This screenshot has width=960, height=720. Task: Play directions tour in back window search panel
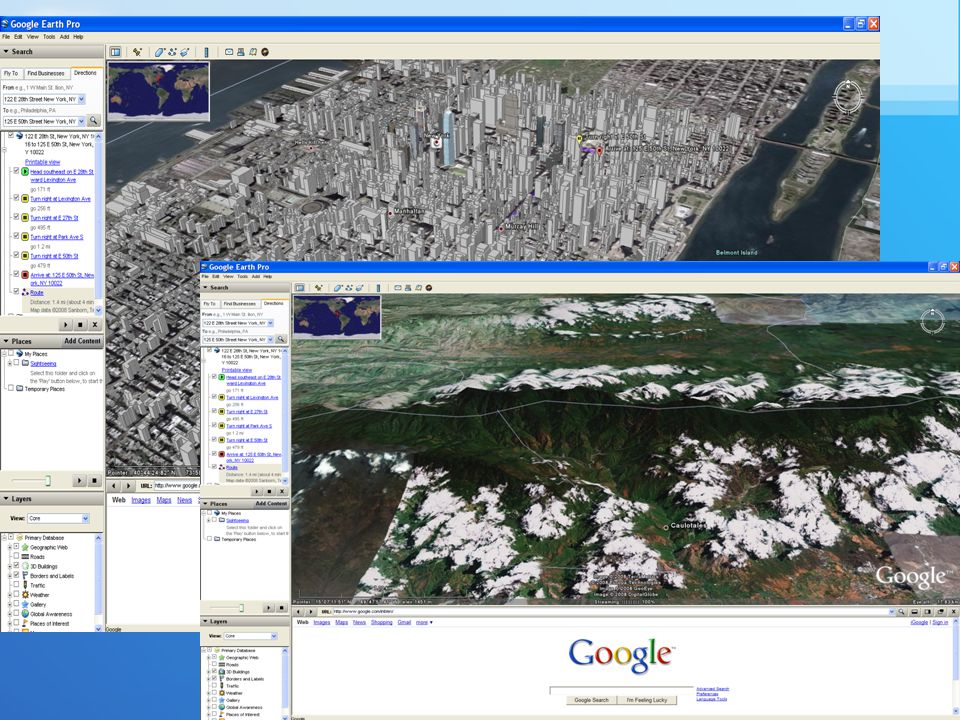click(66, 324)
